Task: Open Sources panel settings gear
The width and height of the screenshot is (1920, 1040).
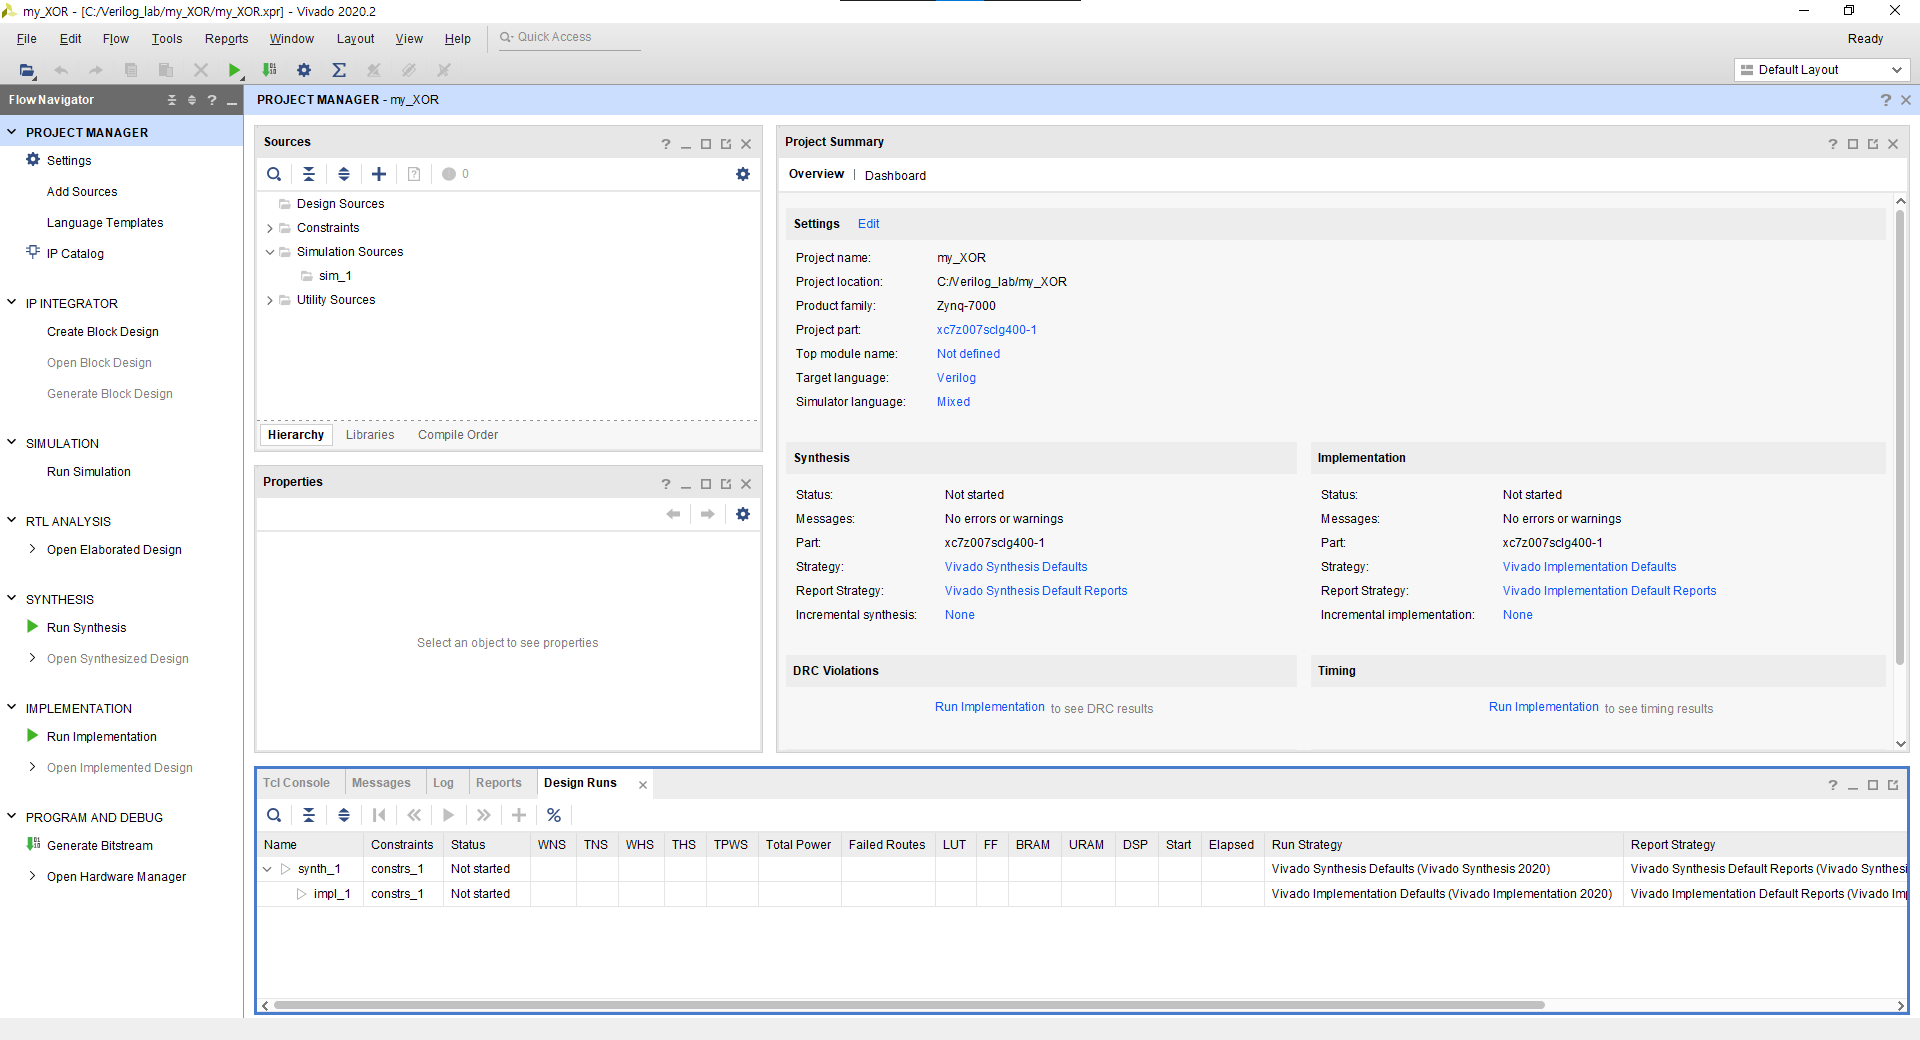Action: [743, 174]
